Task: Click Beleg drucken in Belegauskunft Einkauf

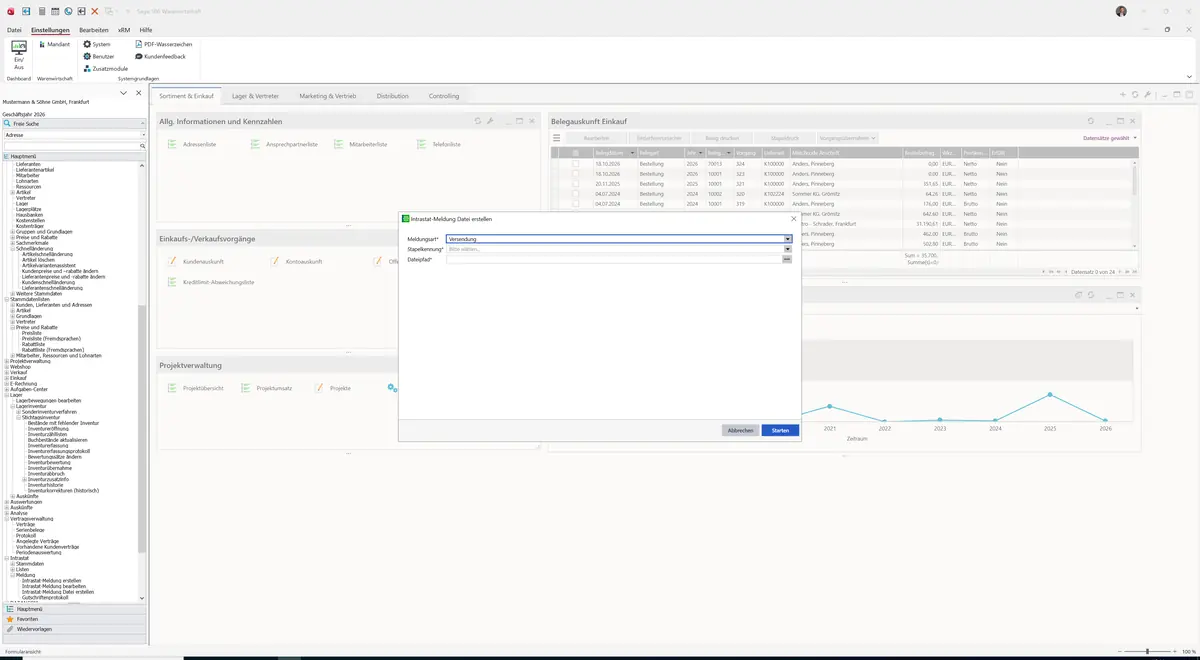Action: (722, 138)
